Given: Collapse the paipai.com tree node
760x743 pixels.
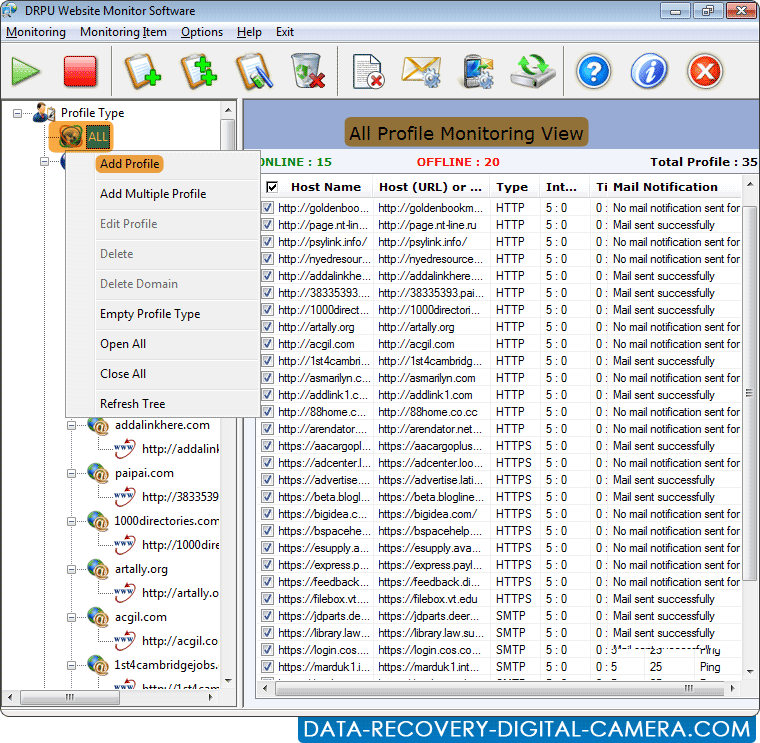Looking at the screenshot, I should point(71,474).
